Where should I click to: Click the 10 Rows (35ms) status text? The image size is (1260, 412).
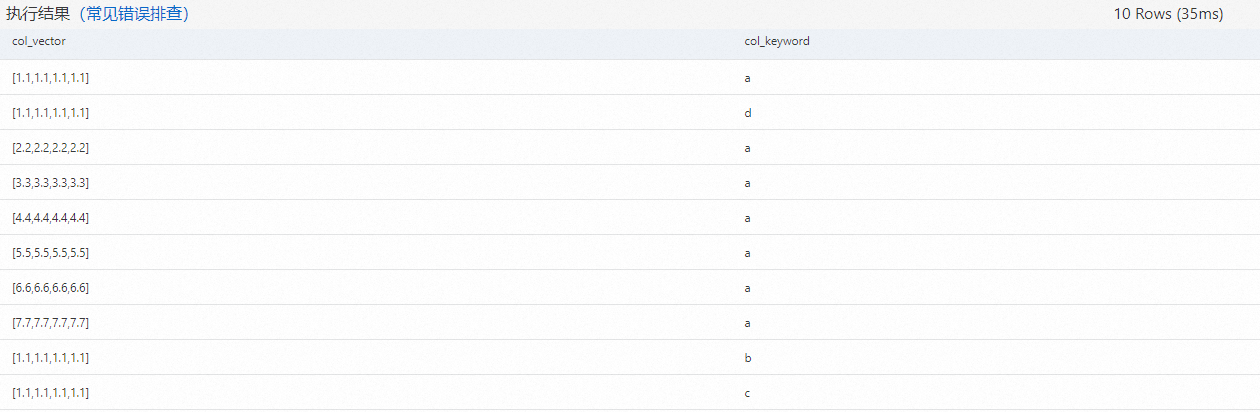1168,15
